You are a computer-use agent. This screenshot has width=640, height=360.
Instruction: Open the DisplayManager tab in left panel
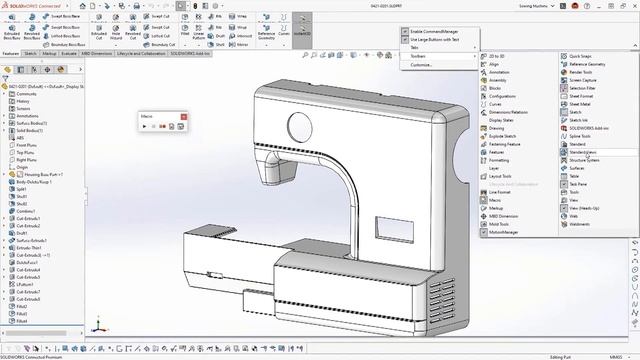(61, 70)
